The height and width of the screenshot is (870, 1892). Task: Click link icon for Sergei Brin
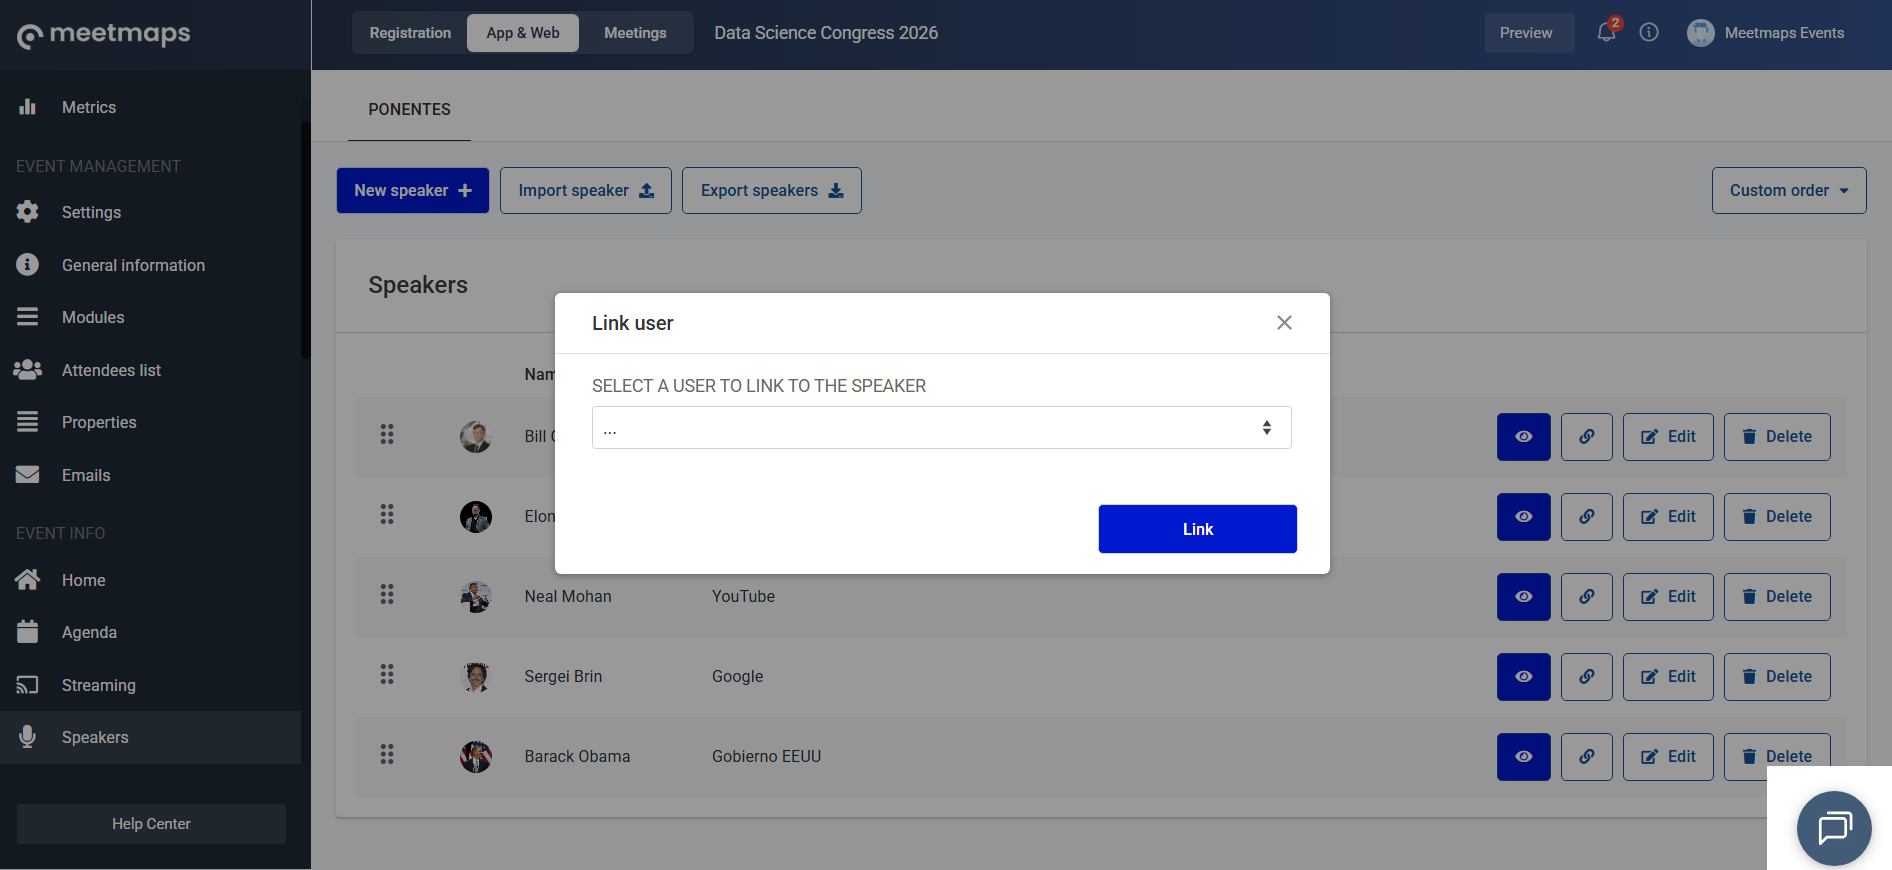[x=1587, y=677]
